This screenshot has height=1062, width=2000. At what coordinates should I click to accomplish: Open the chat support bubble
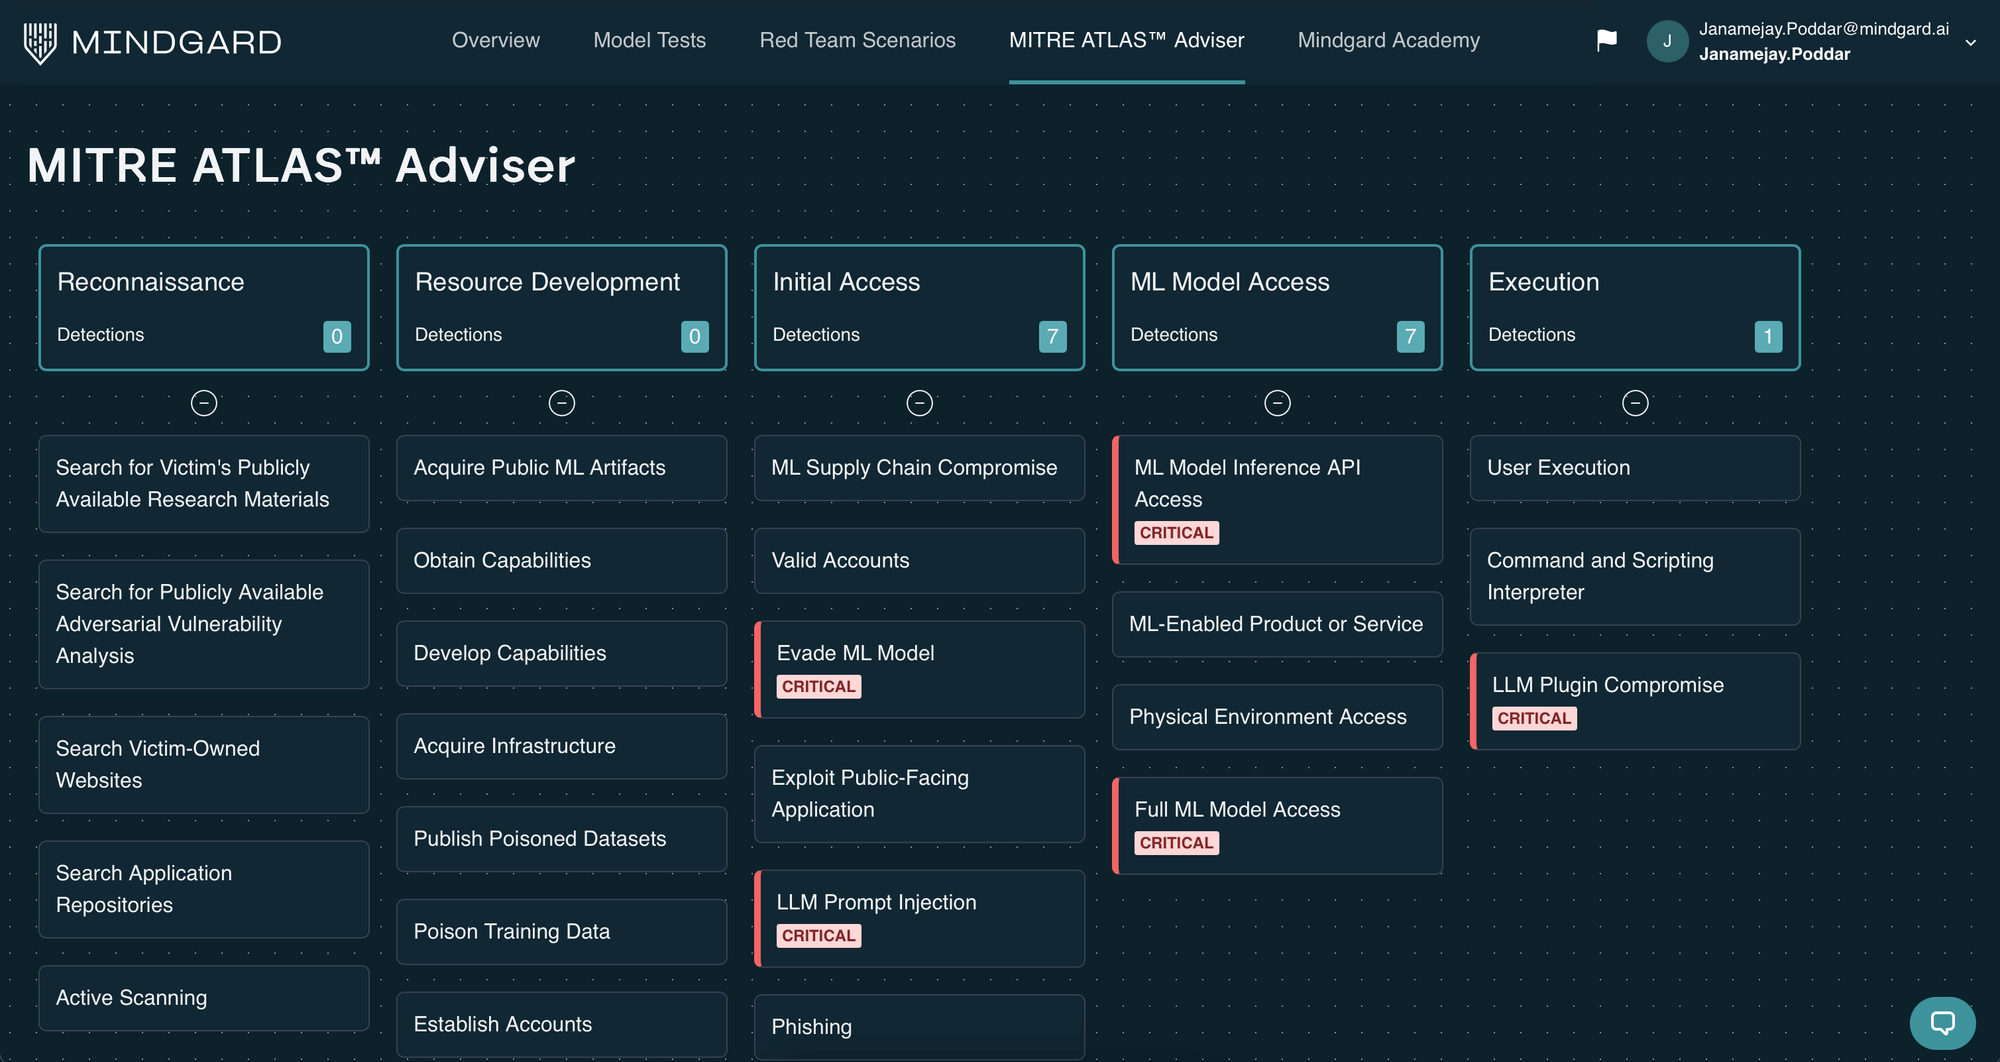point(1941,1023)
